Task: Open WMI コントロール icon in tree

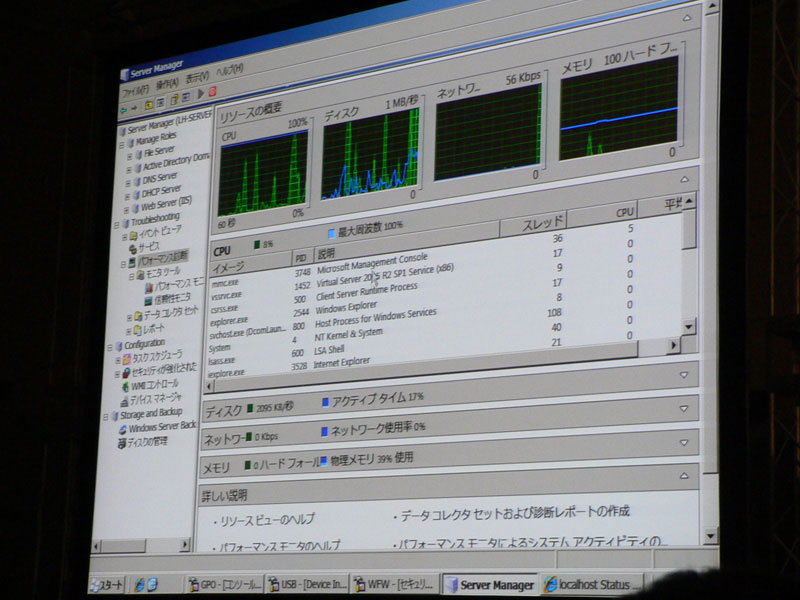Action: [x=125, y=387]
